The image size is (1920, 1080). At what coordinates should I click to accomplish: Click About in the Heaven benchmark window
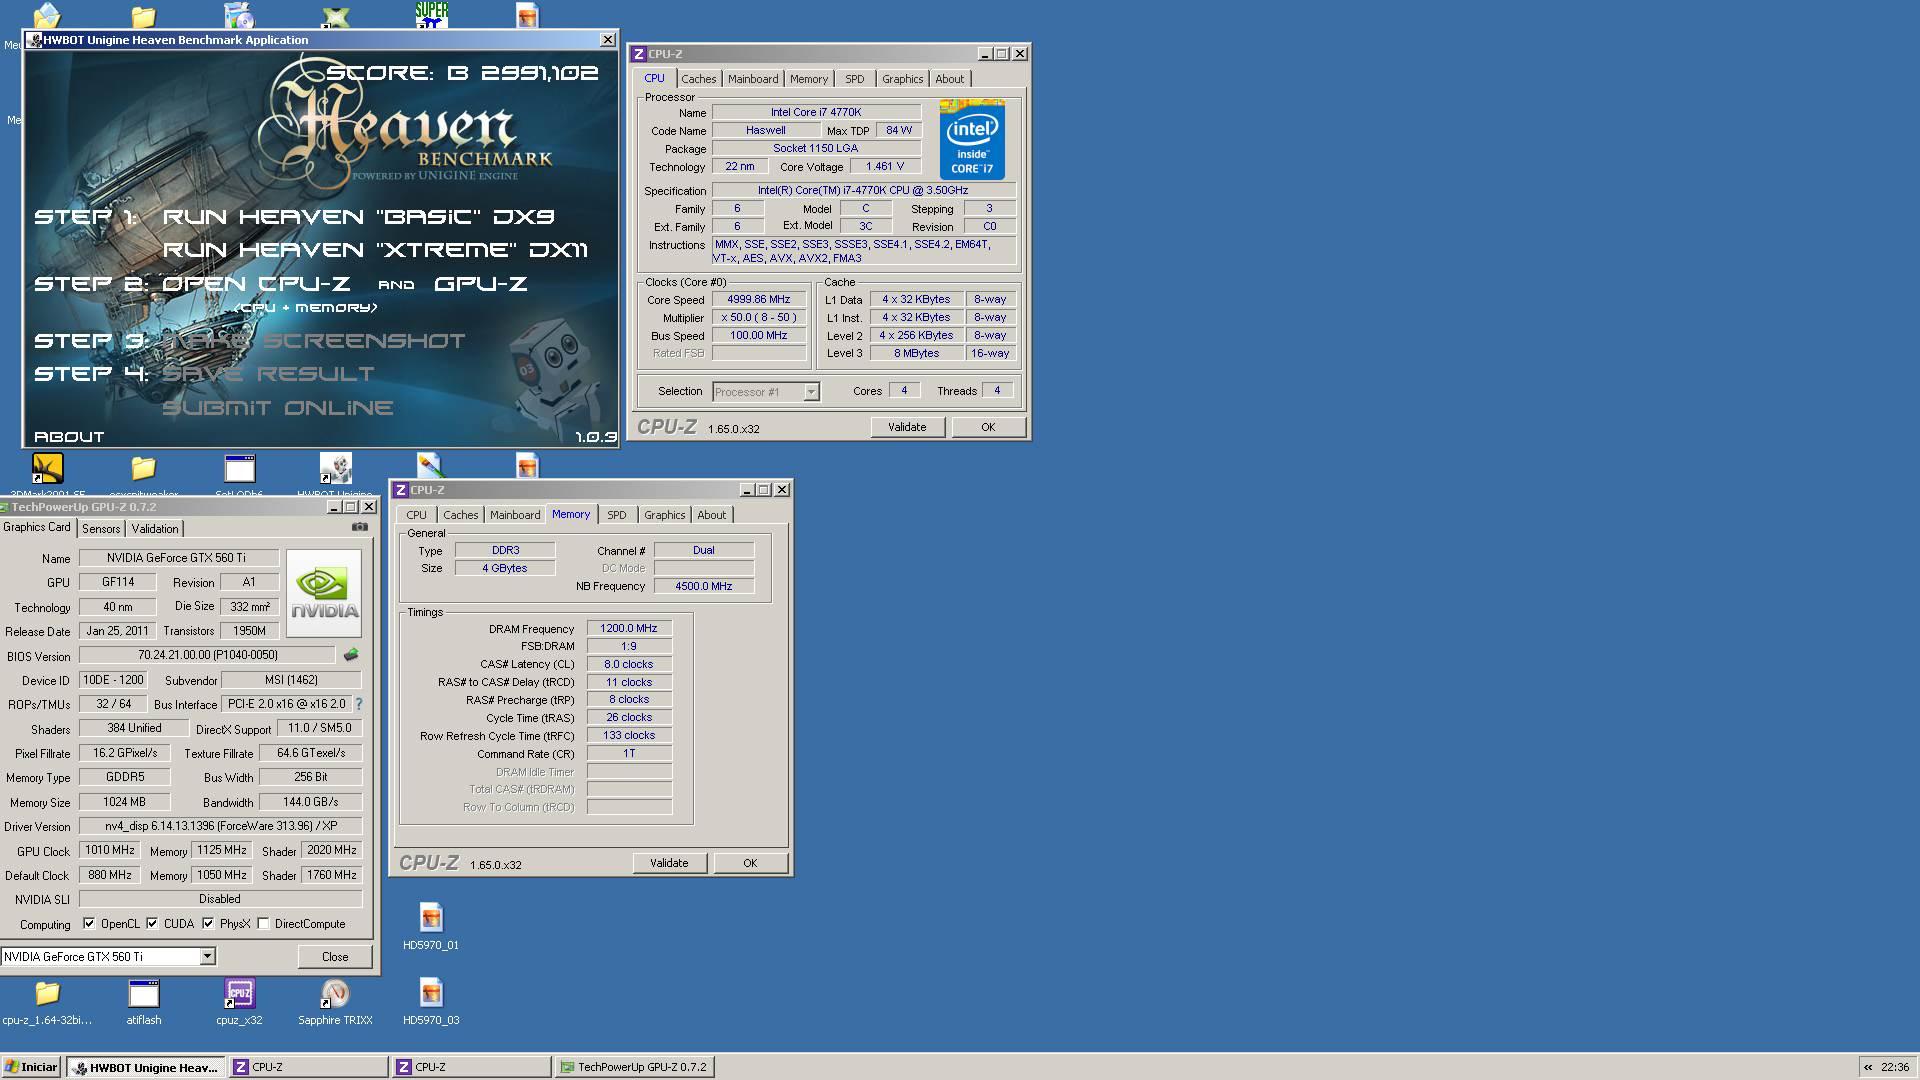coord(69,437)
